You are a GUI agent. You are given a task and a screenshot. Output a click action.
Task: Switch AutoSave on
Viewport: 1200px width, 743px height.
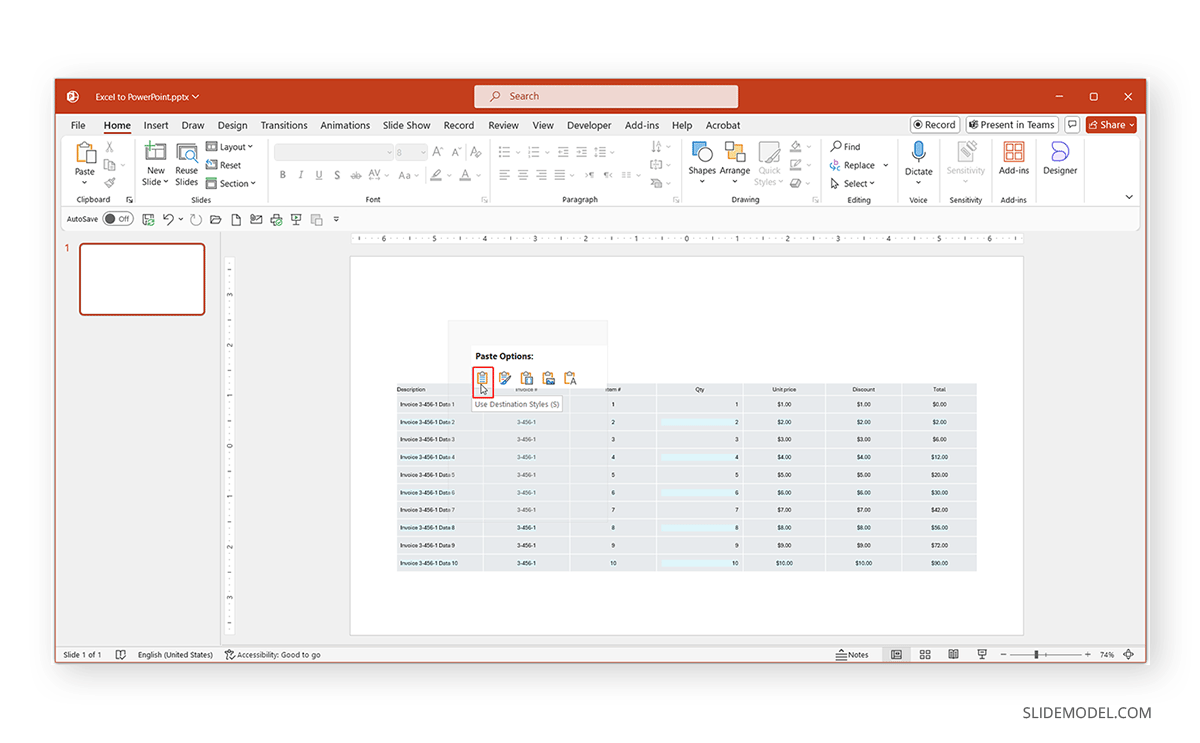click(119, 218)
